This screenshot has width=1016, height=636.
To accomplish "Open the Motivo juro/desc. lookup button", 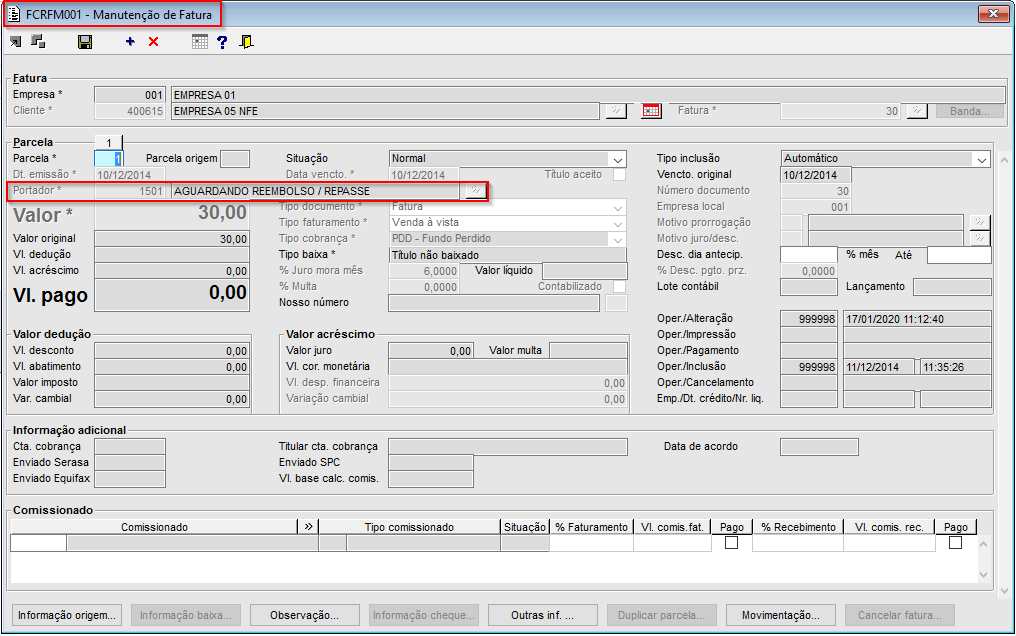I will click(980, 238).
